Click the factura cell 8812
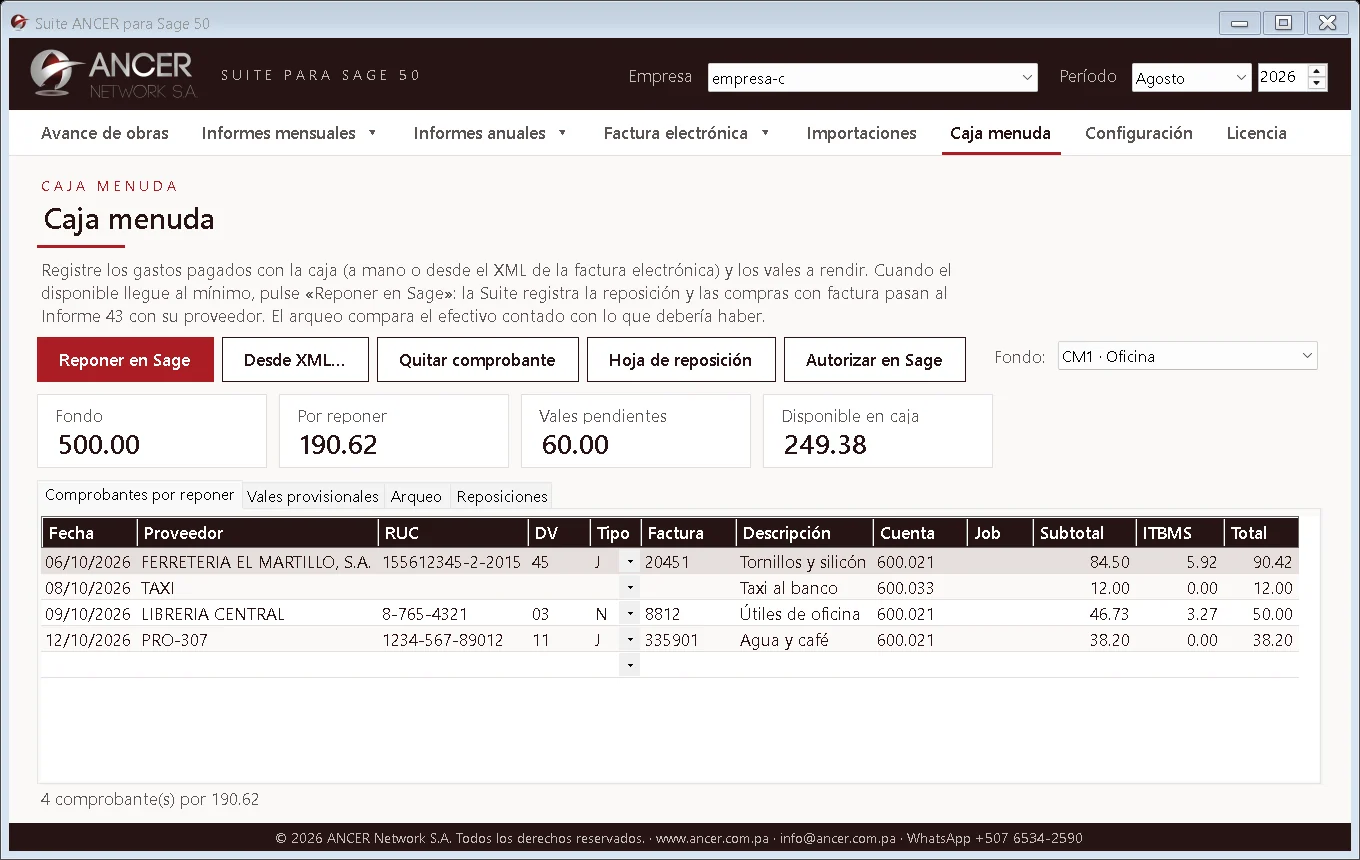 pos(688,614)
